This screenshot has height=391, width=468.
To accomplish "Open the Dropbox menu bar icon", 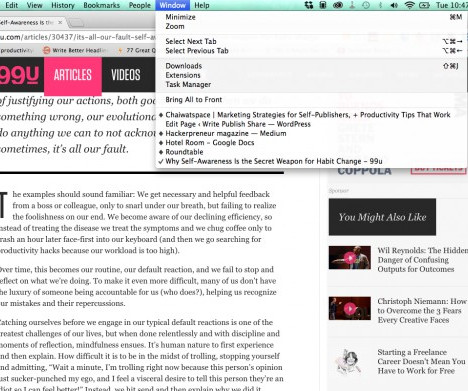I will [309, 5].
